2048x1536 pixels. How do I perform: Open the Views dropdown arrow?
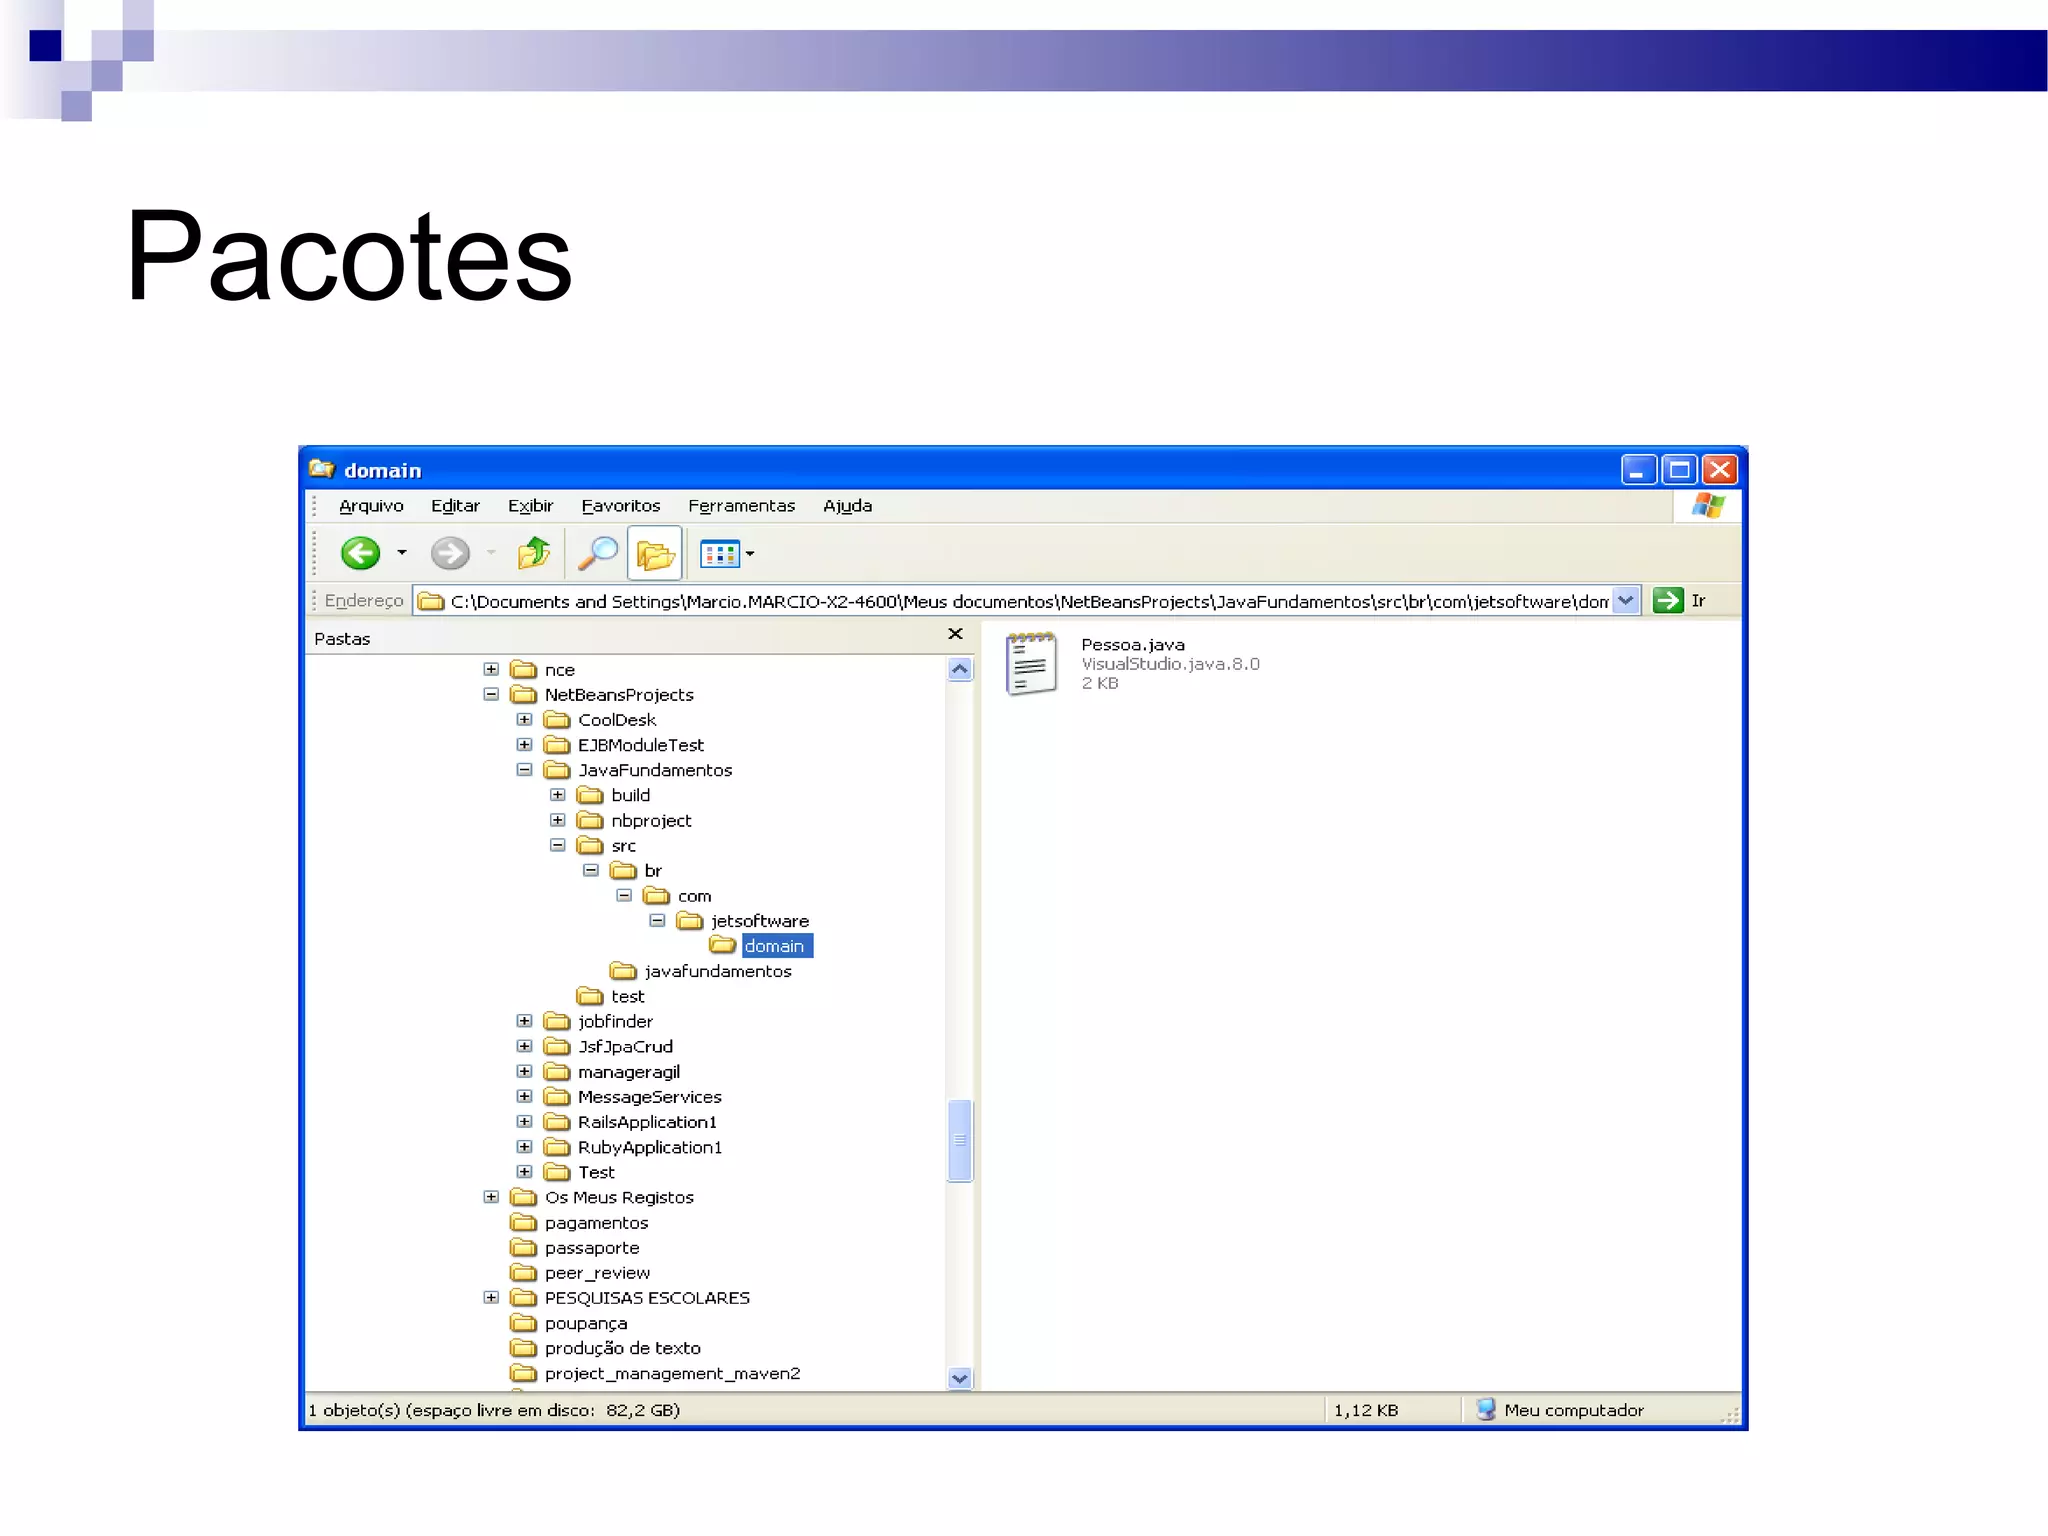(x=750, y=553)
